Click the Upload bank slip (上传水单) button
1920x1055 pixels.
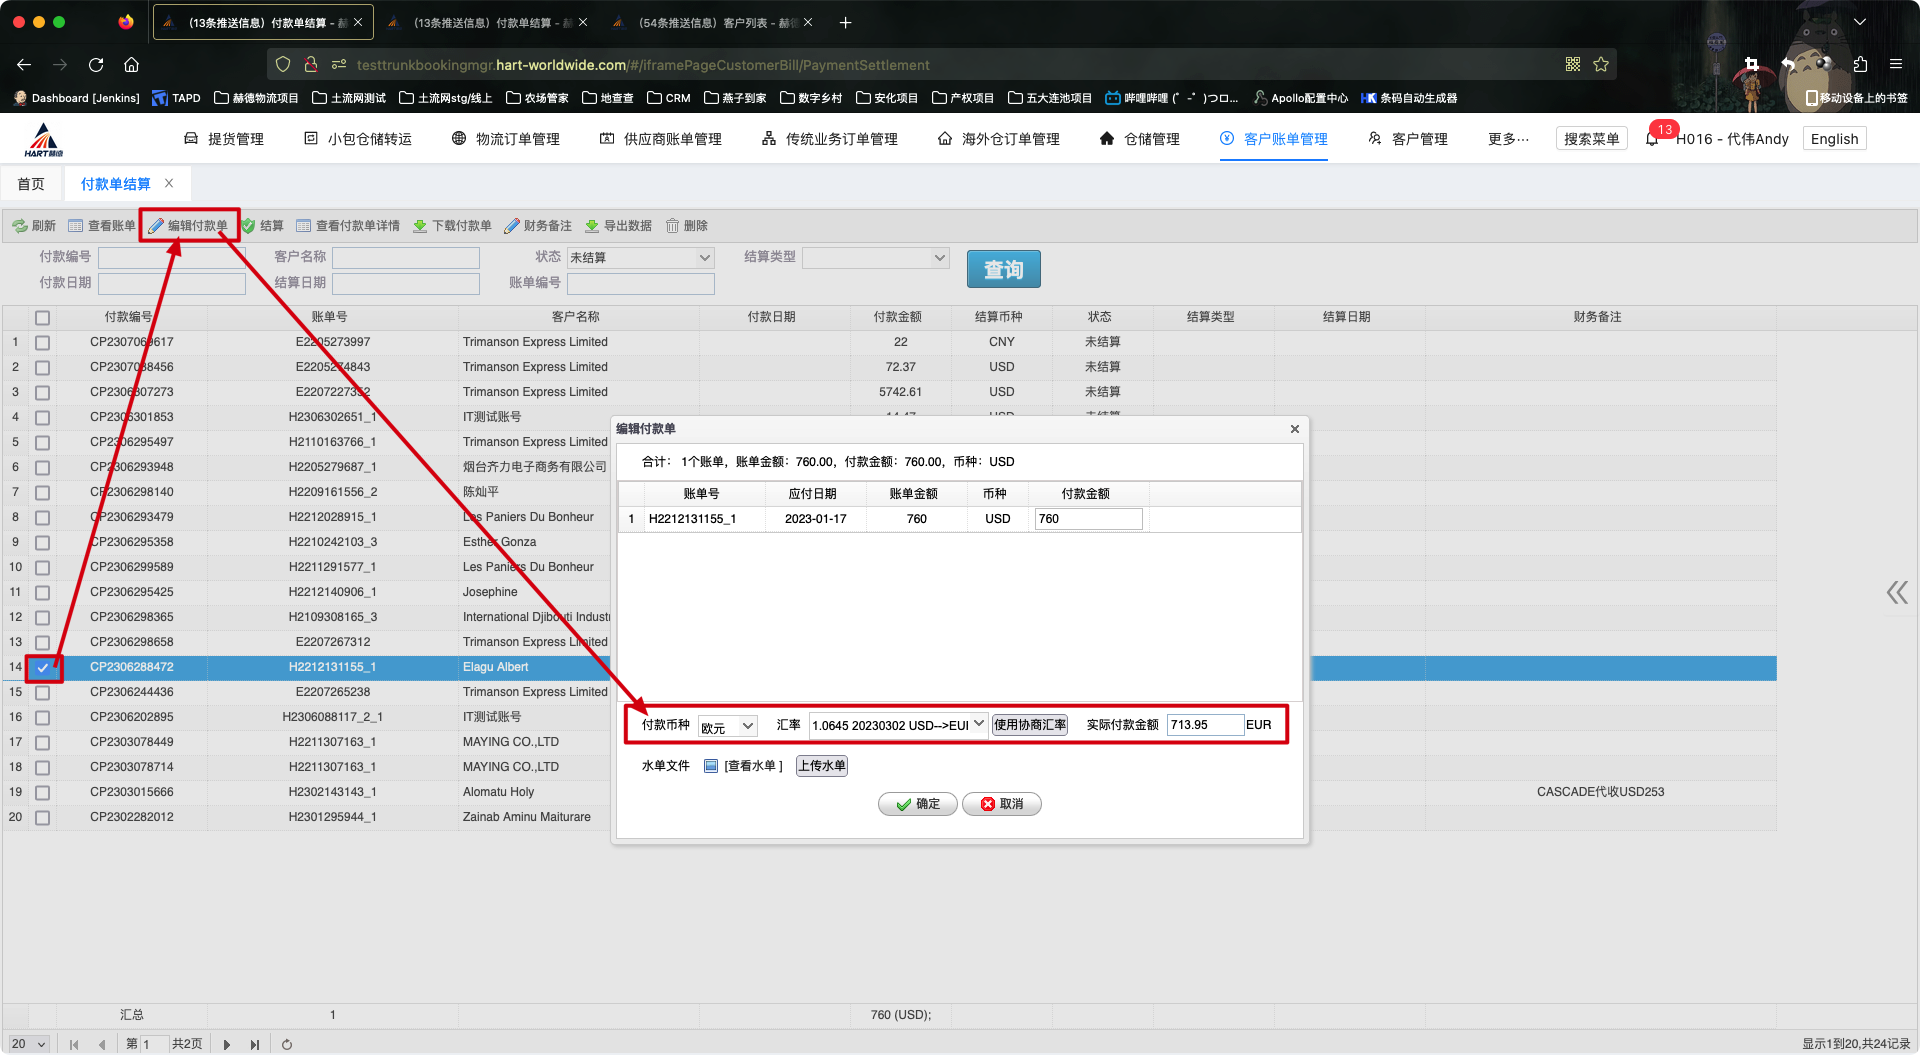pyautogui.click(x=822, y=766)
